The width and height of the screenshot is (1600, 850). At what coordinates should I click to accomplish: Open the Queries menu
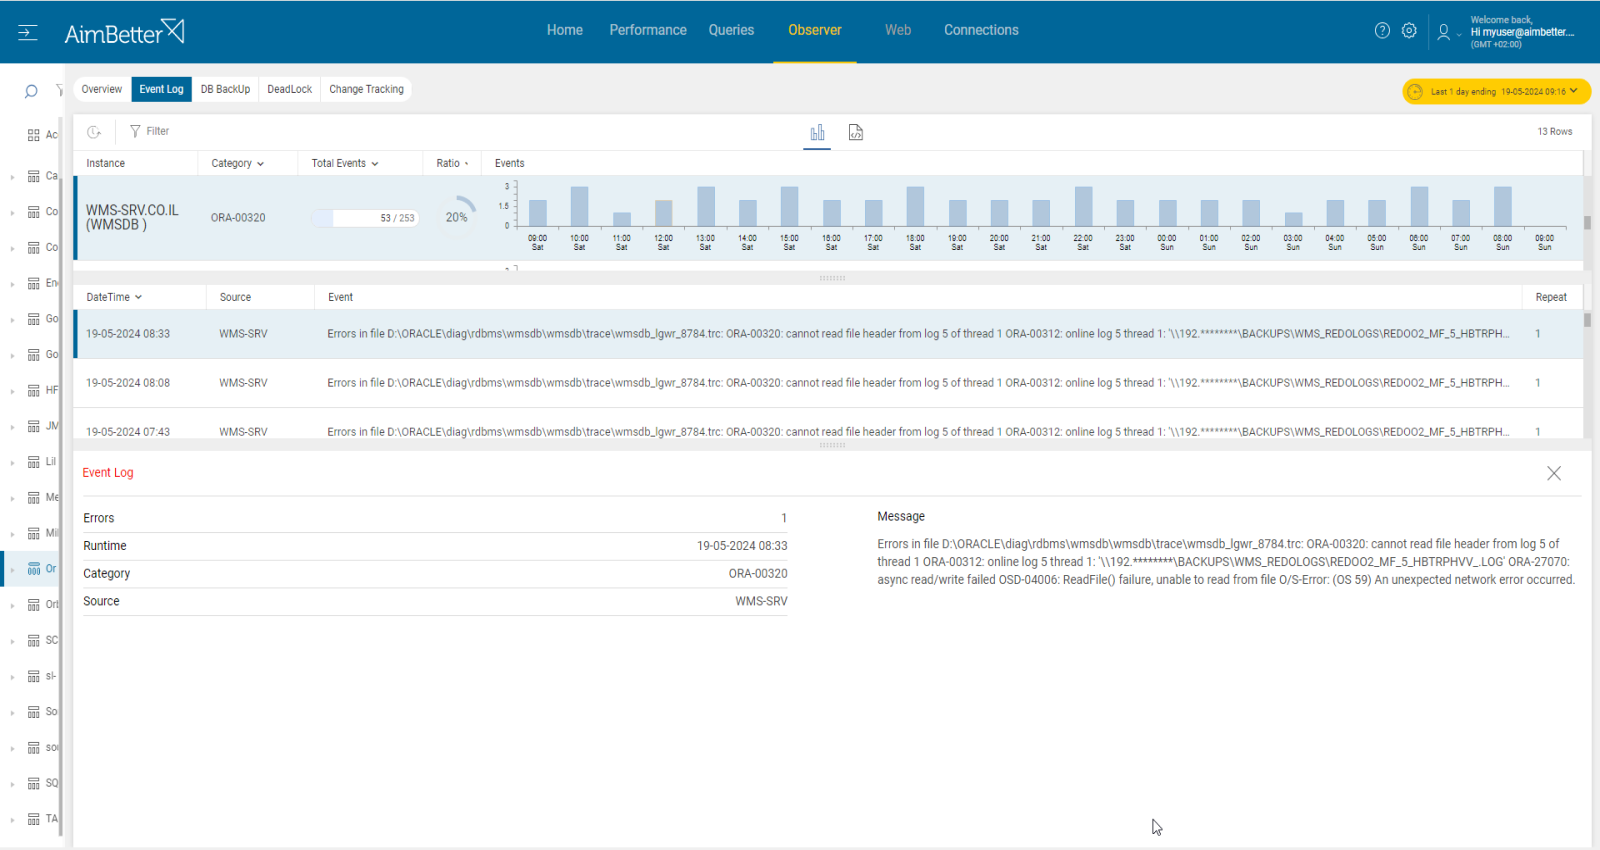coord(731,30)
